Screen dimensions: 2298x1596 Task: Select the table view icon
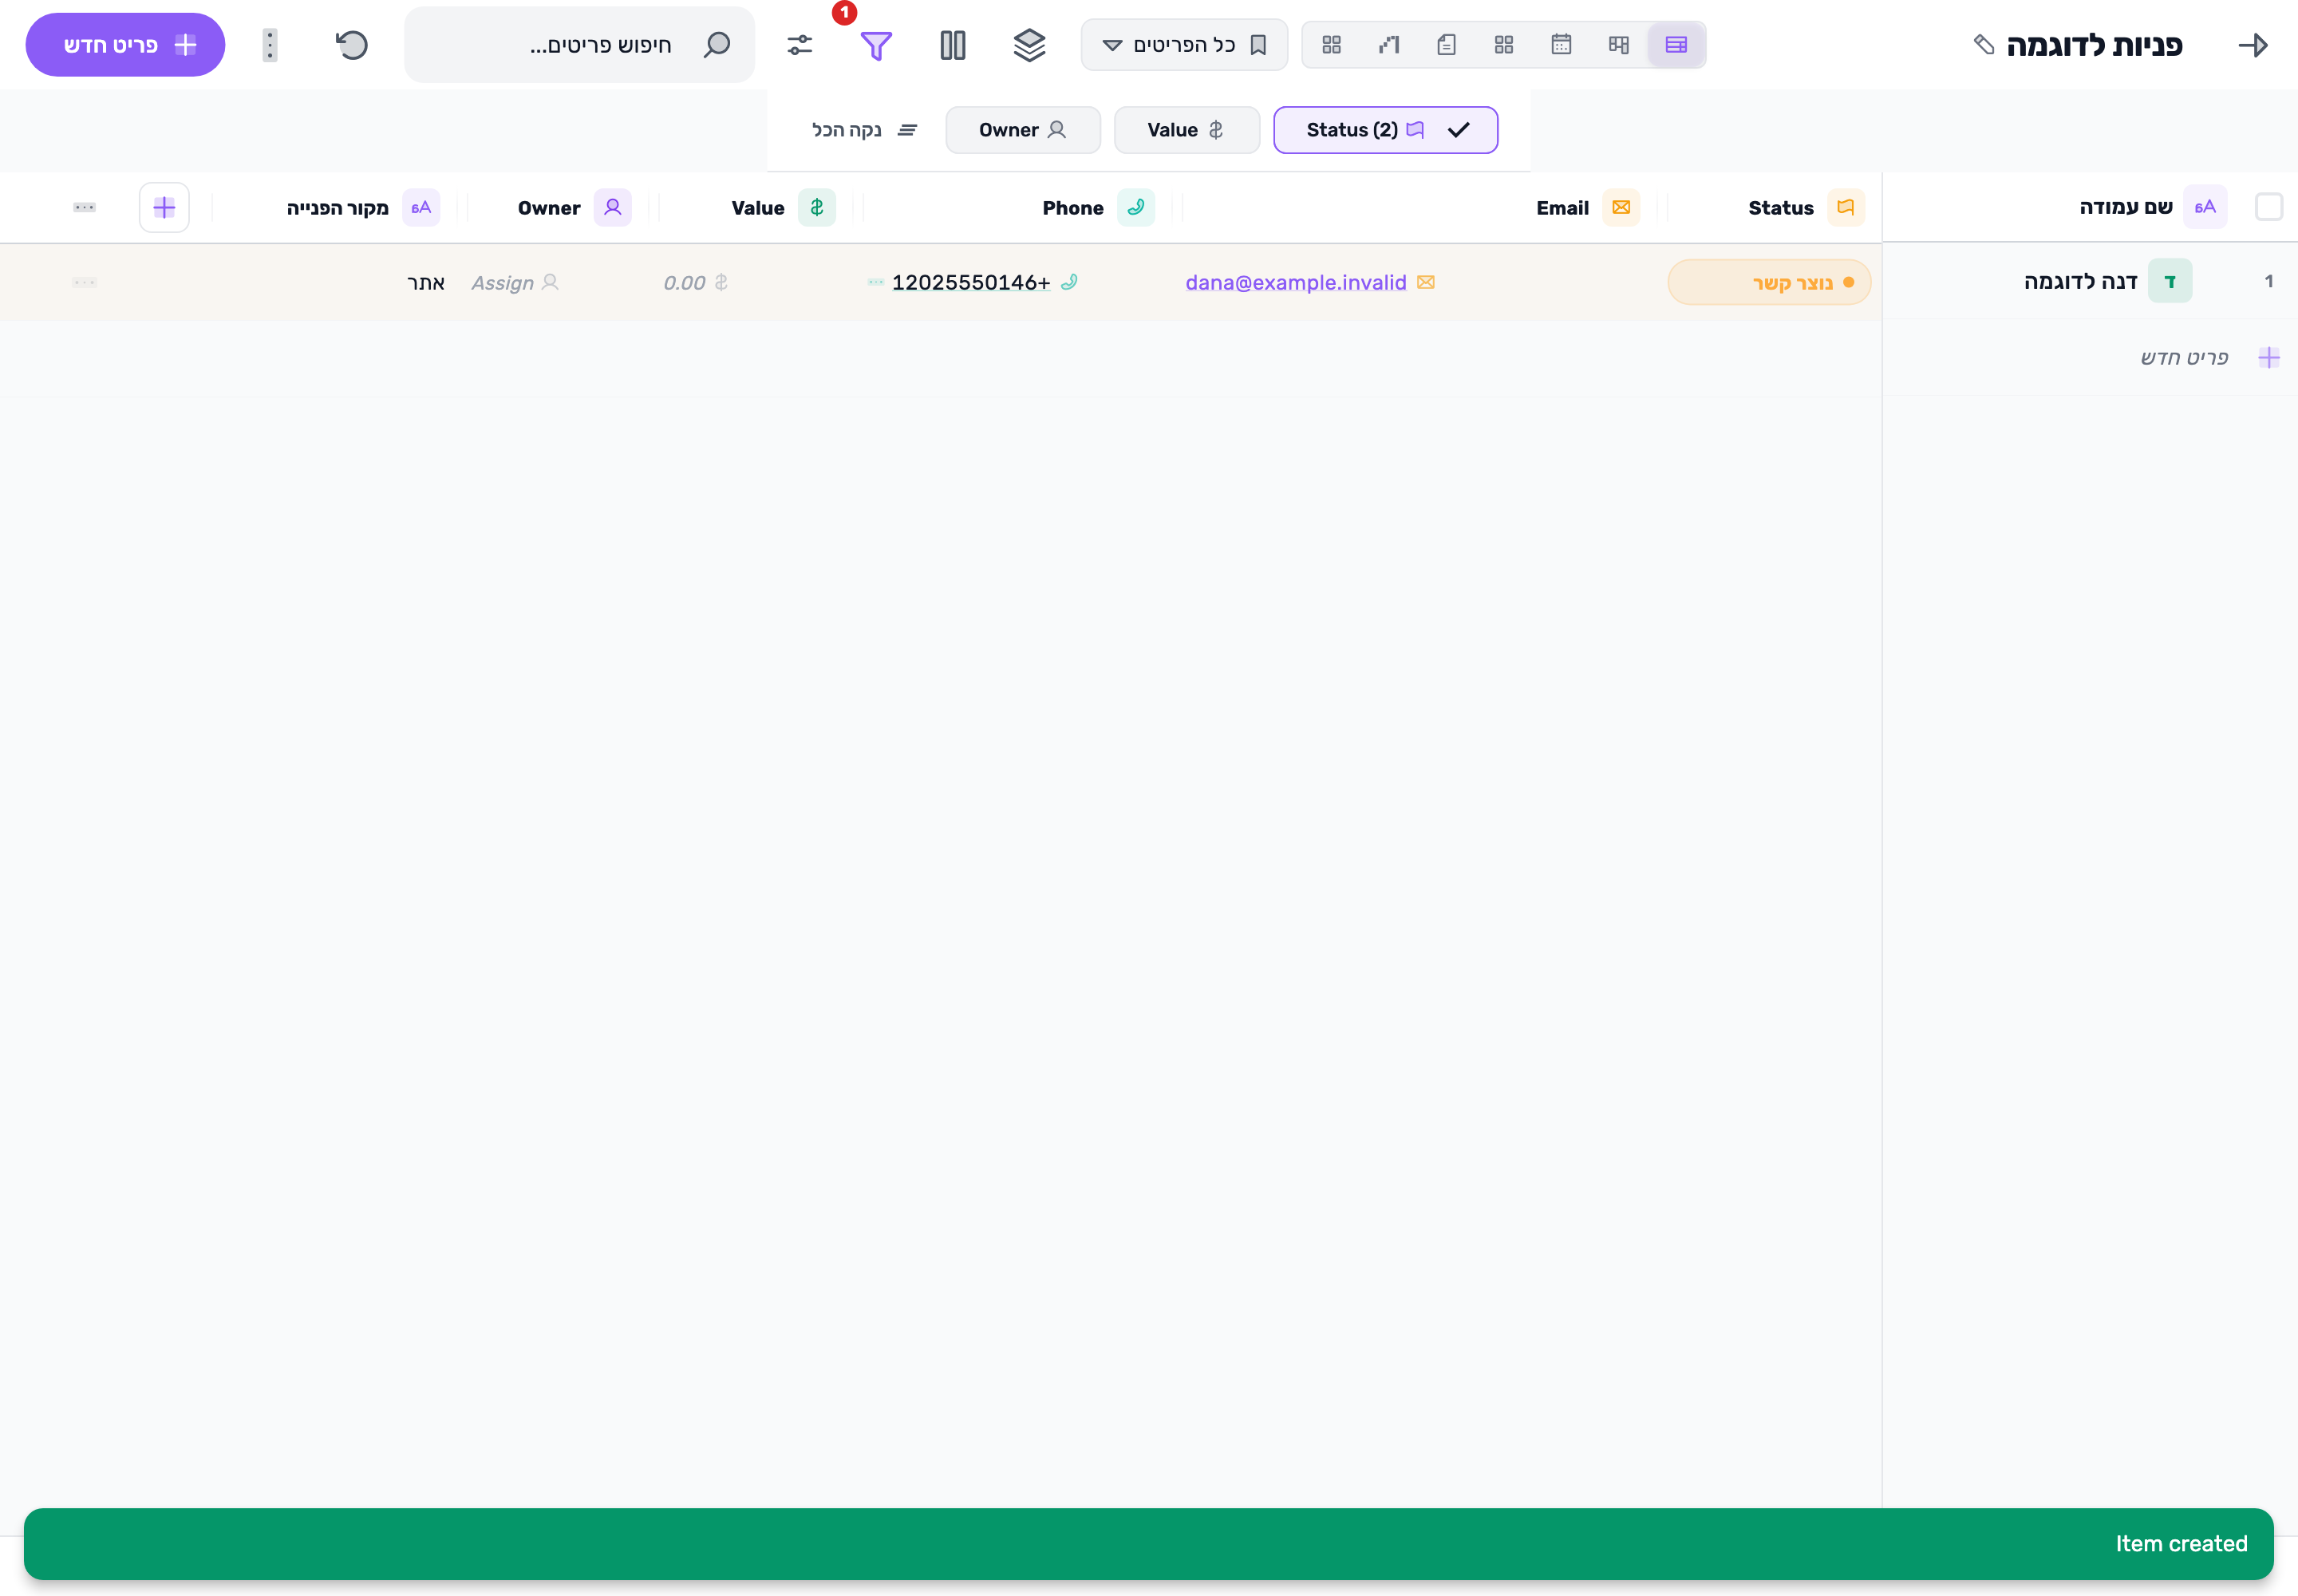[1676, 45]
